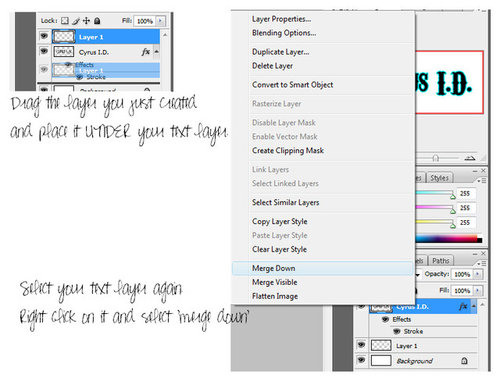The image size is (500, 380).
Task: Click the lock image pixels brush icon
Action: tap(76, 21)
